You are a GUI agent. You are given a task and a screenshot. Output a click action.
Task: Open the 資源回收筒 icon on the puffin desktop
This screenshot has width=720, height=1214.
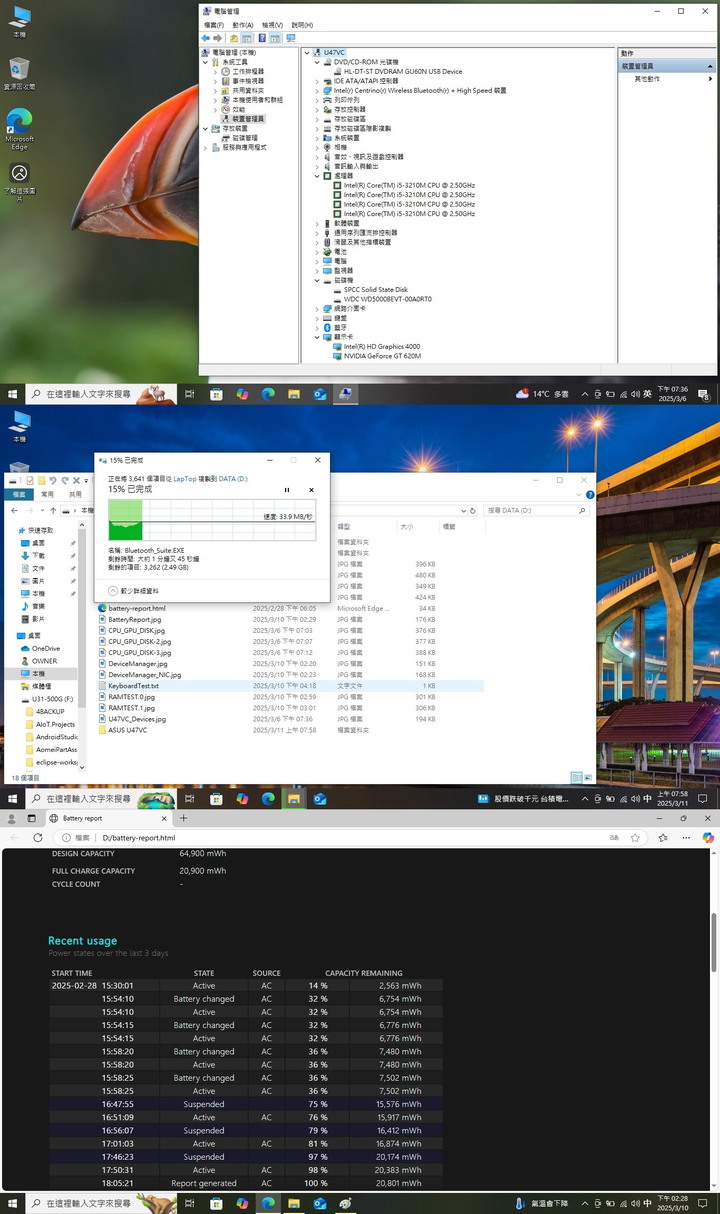19,73
